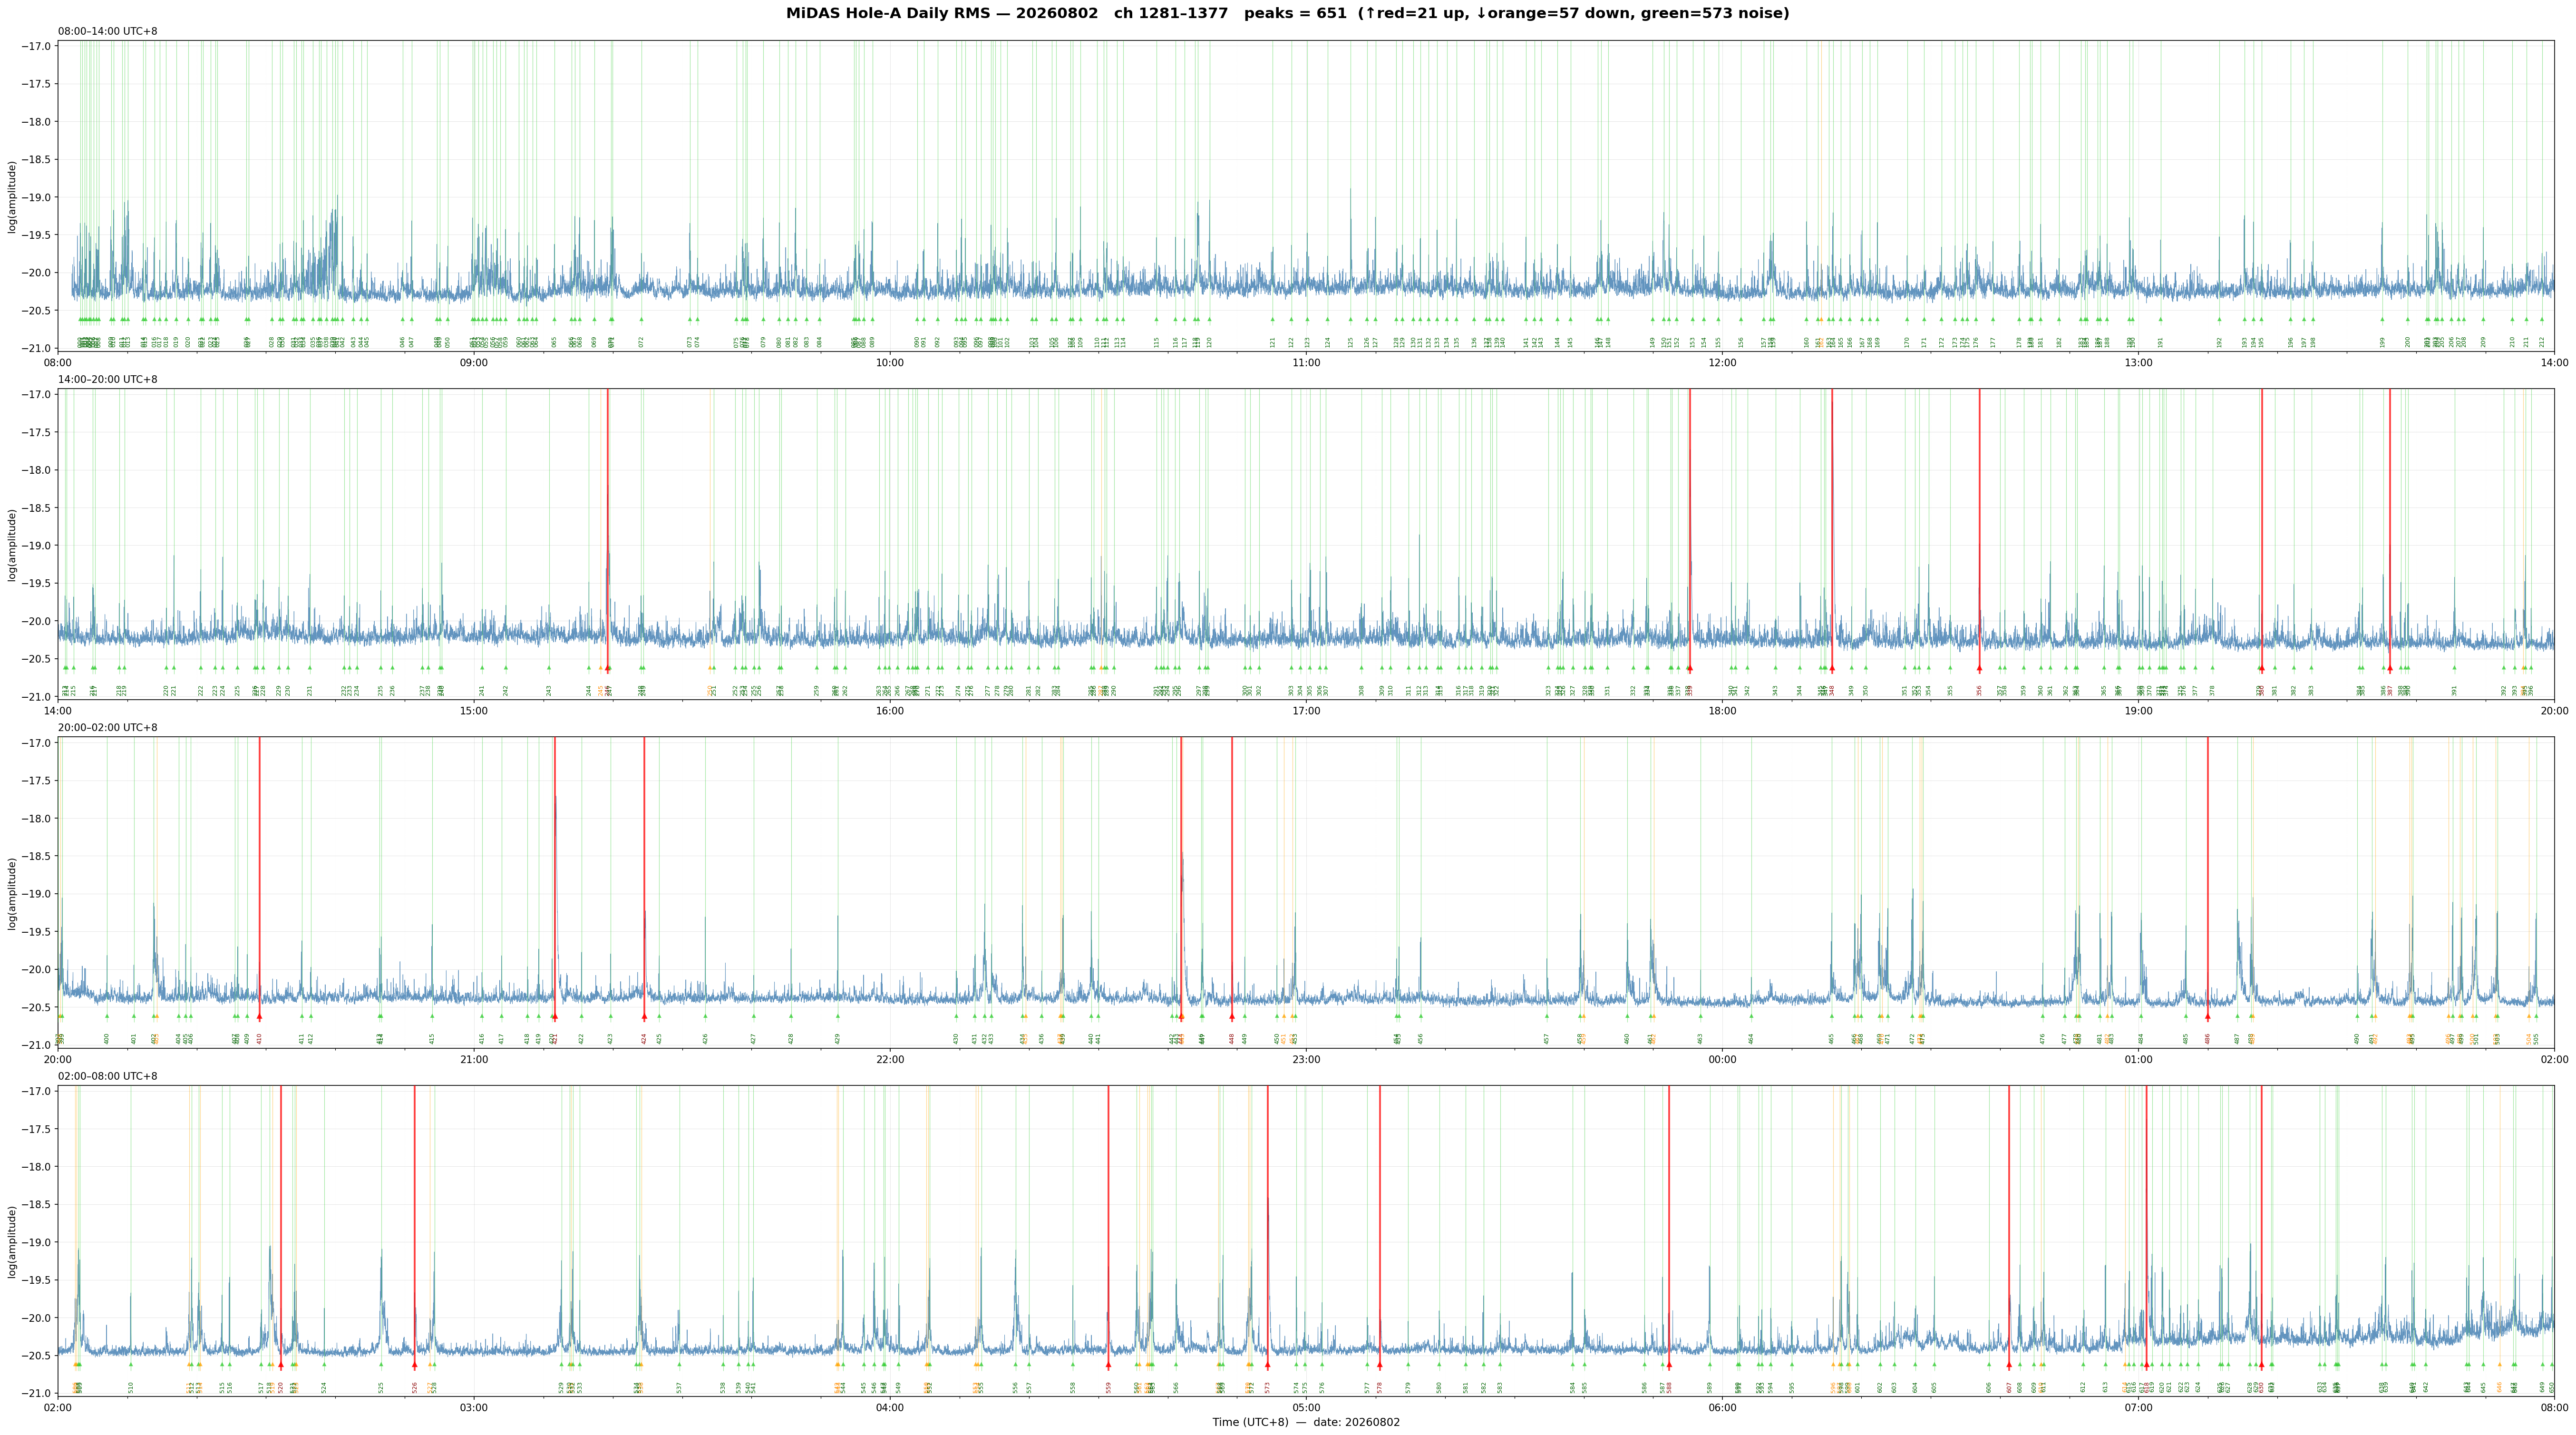Select the 00:00 time tick label

tap(1722, 1059)
